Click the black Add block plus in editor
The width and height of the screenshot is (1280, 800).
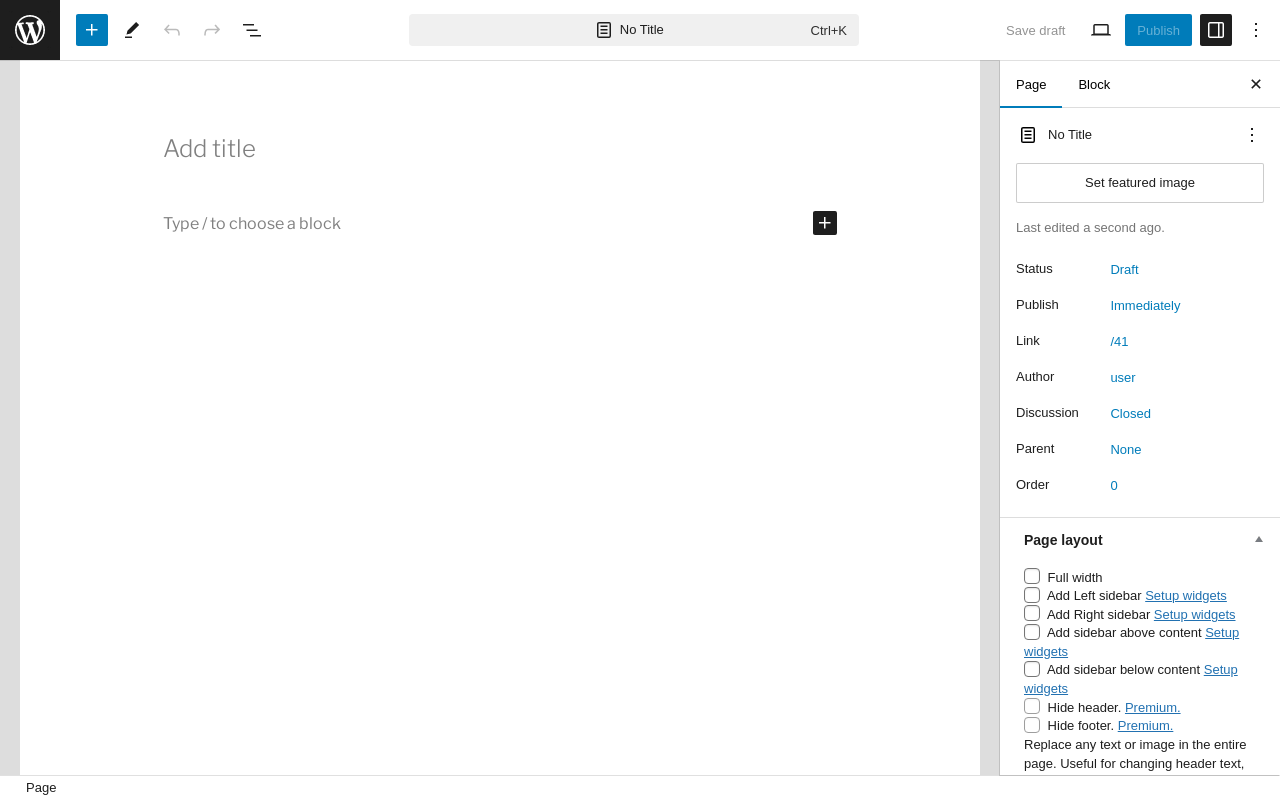tap(825, 223)
